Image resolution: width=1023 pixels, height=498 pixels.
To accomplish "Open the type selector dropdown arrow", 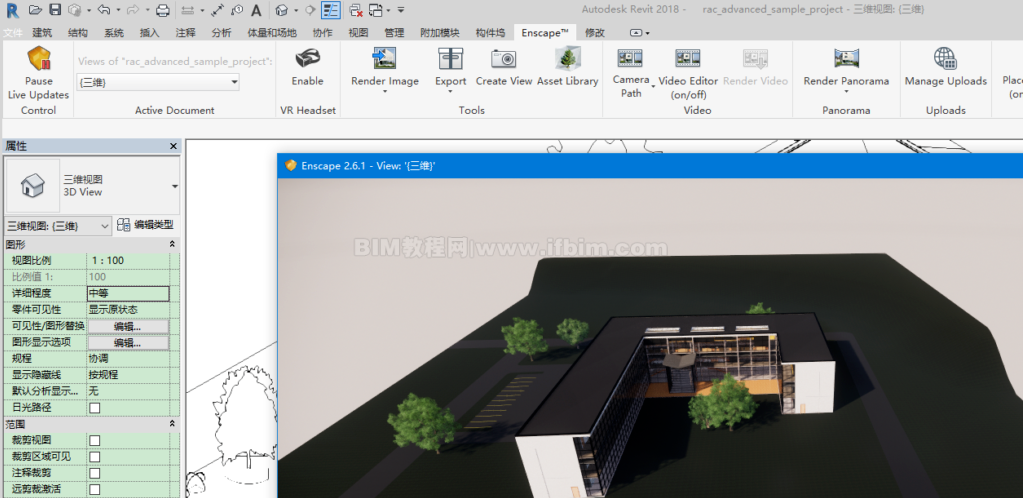I will (x=175, y=187).
